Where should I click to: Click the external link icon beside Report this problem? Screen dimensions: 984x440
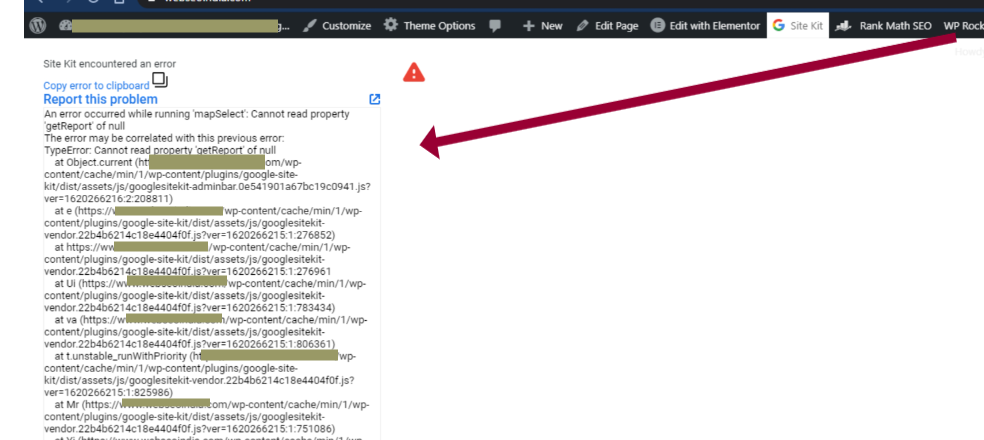(375, 99)
